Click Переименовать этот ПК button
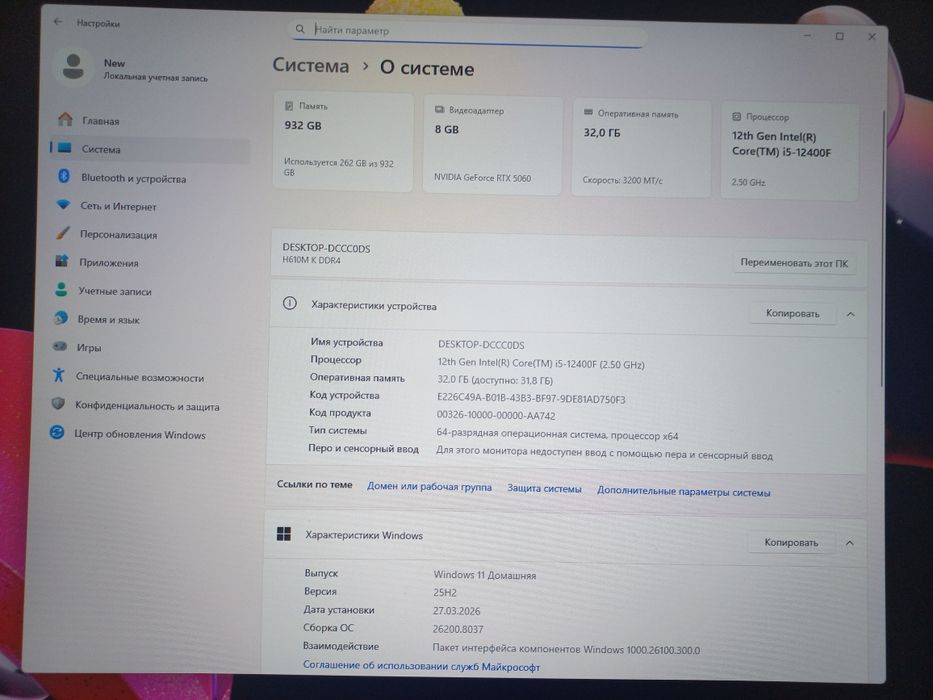 tap(794, 262)
